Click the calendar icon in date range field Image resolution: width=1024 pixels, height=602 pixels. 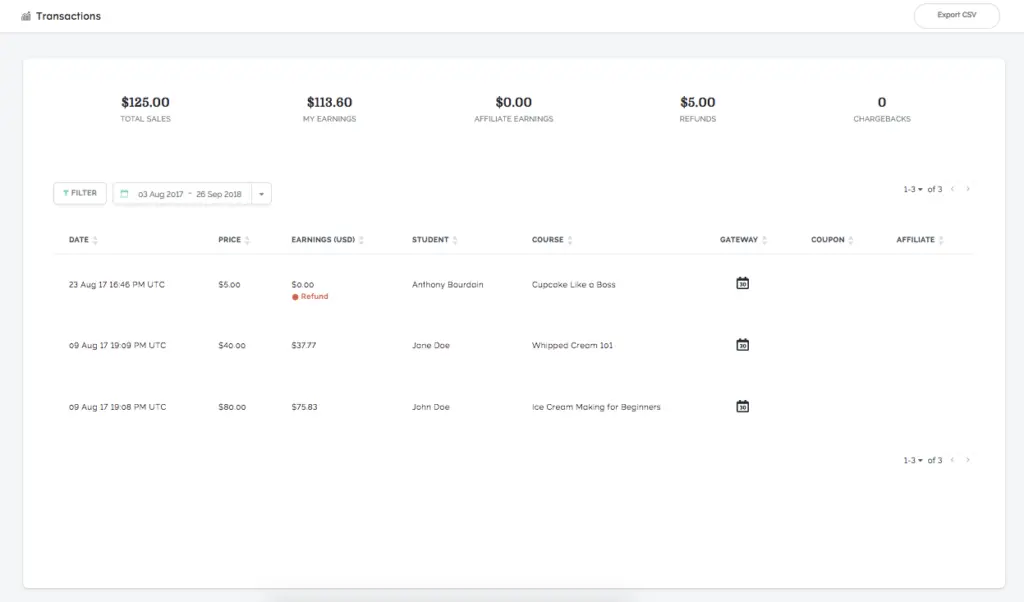pos(125,194)
